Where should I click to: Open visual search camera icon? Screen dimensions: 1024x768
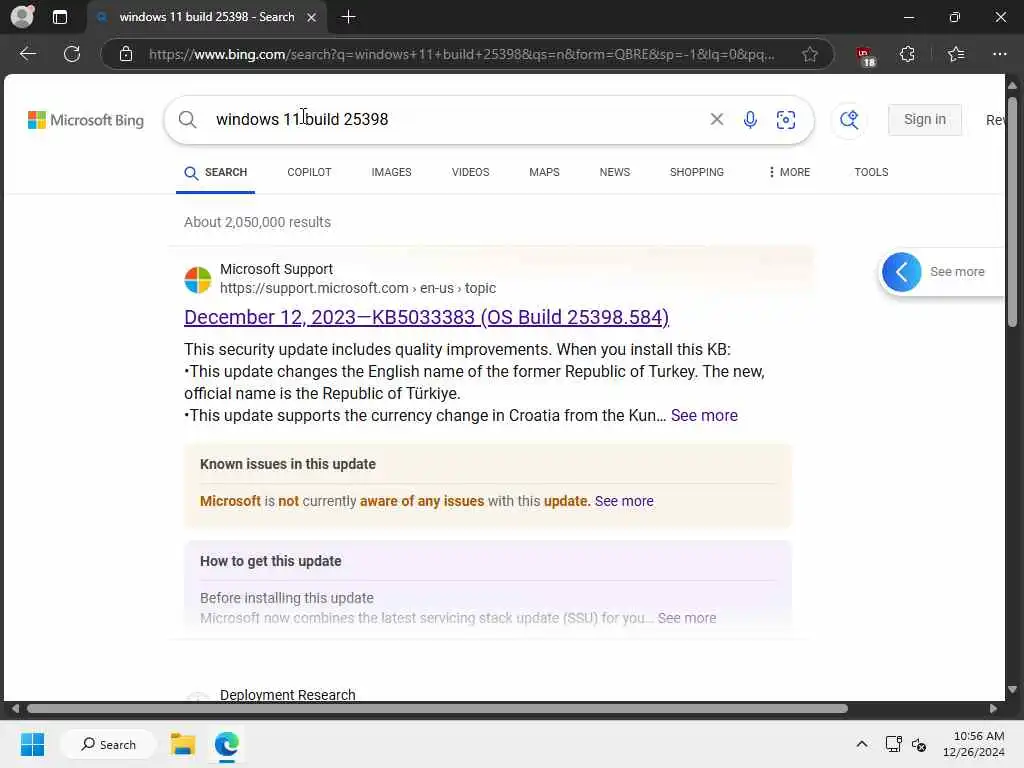(x=786, y=120)
